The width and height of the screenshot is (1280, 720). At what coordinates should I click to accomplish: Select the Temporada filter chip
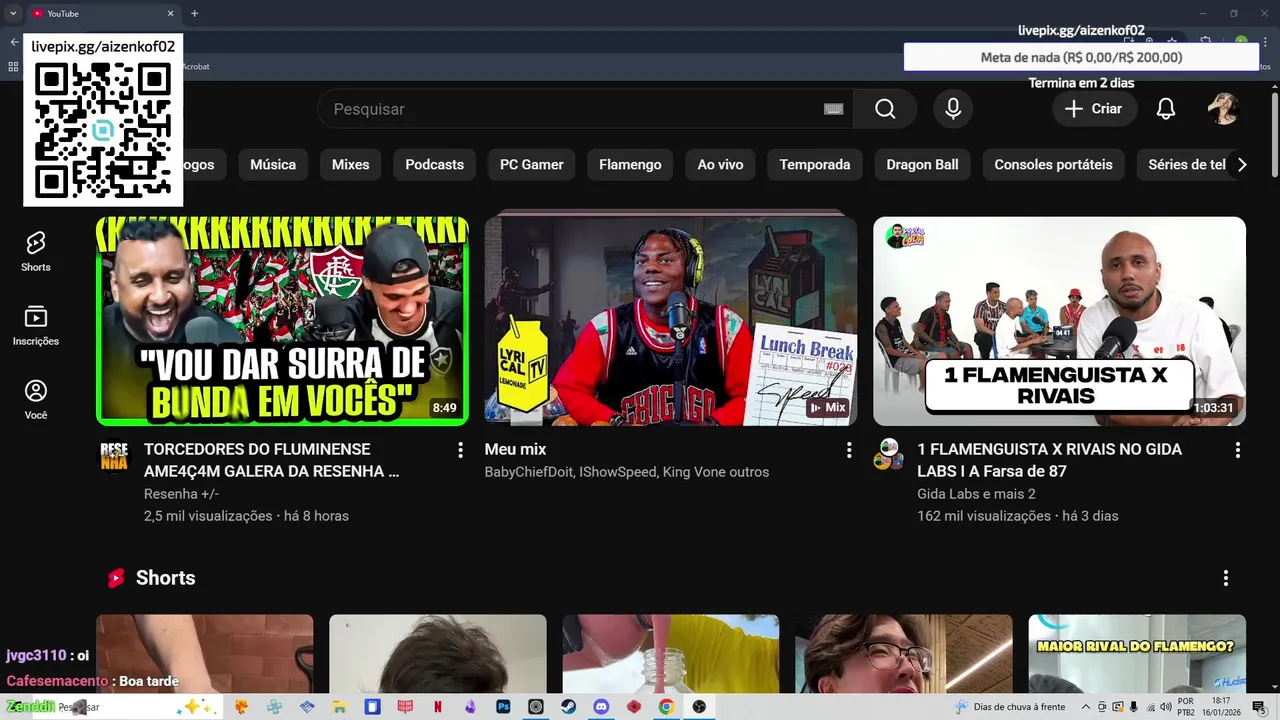(x=815, y=165)
